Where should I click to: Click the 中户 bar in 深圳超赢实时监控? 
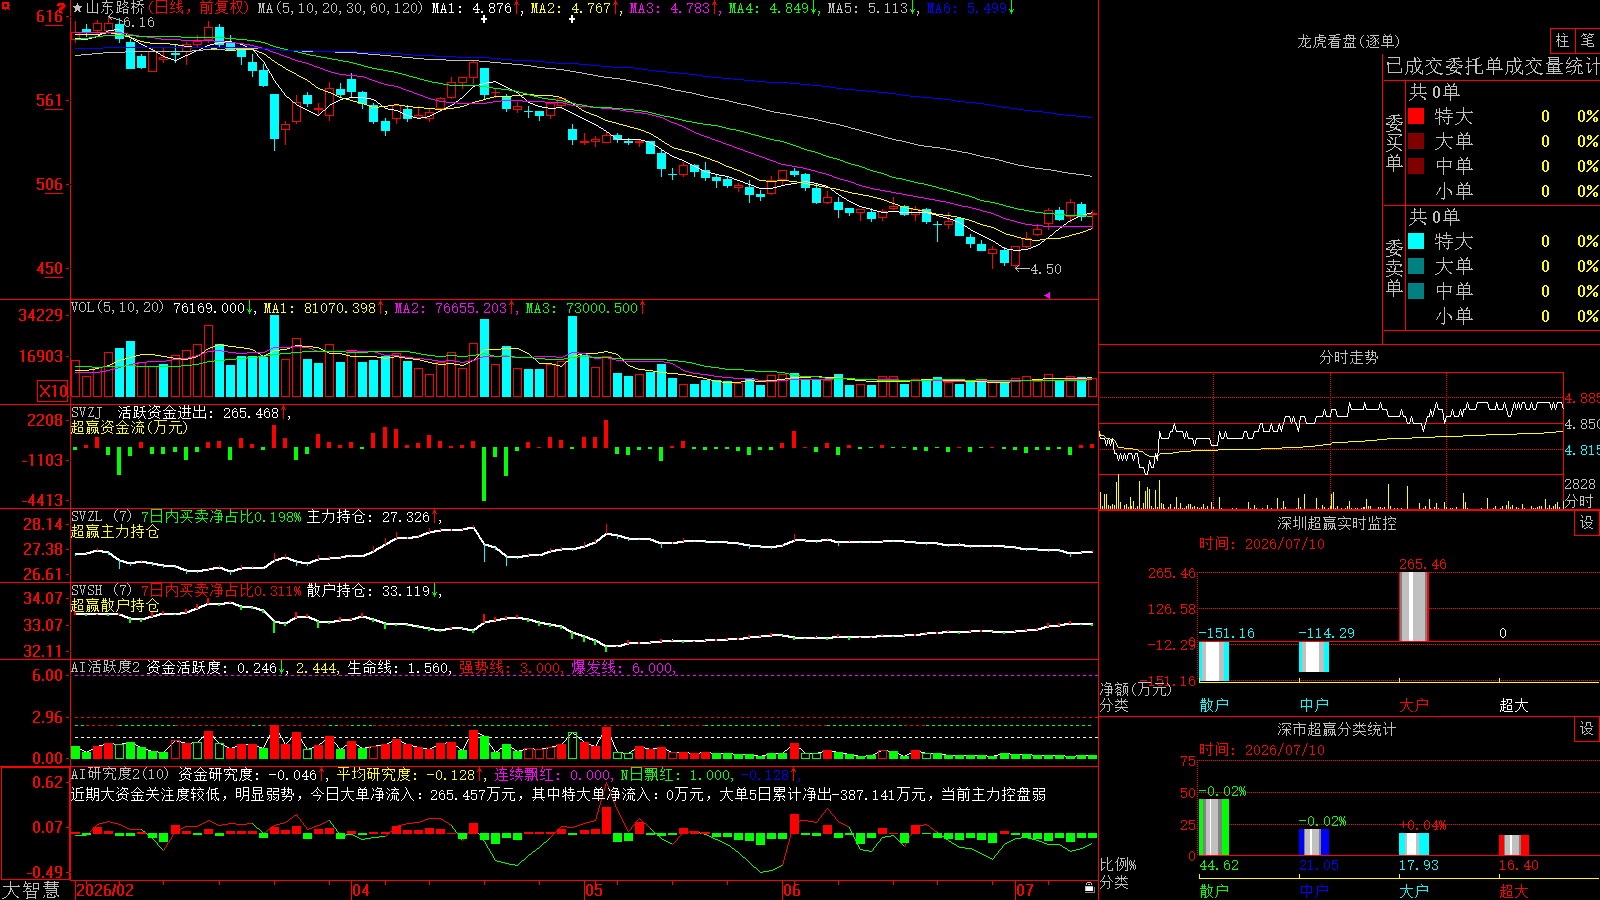[x=1314, y=657]
